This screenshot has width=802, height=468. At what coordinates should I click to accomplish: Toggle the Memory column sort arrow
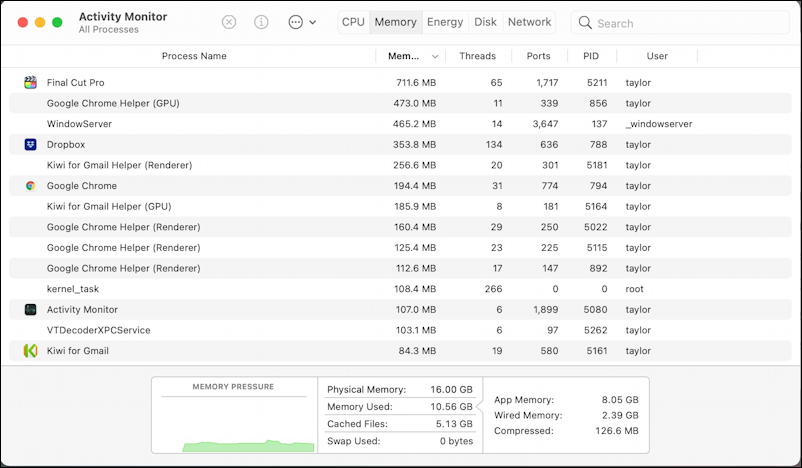435,56
